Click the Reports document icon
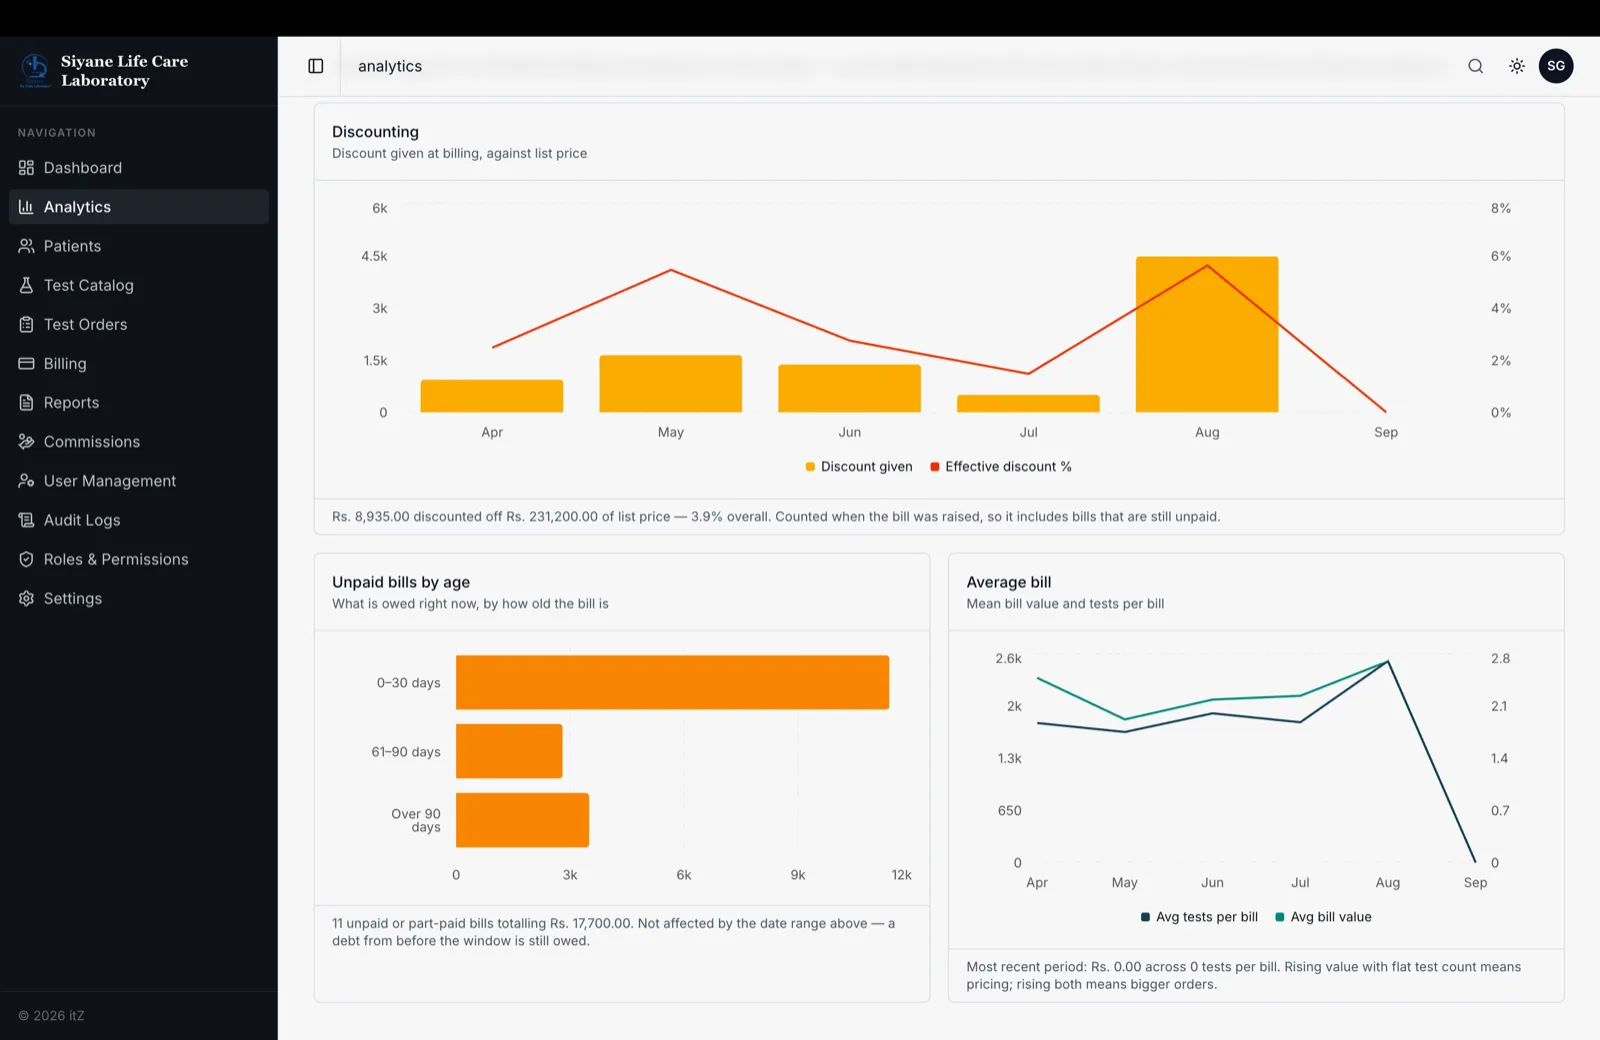The height and width of the screenshot is (1040, 1600). click(x=26, y=403)
